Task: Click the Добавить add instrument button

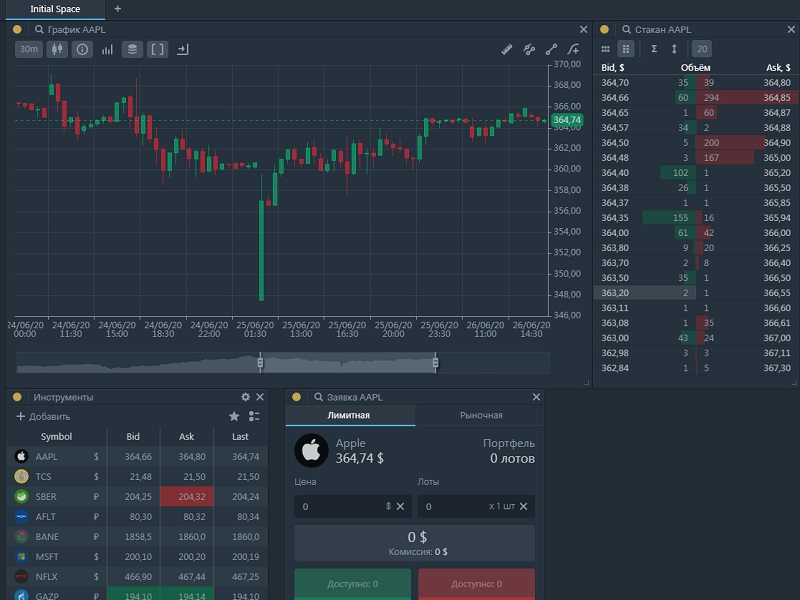Action: (x=43, y=416)
